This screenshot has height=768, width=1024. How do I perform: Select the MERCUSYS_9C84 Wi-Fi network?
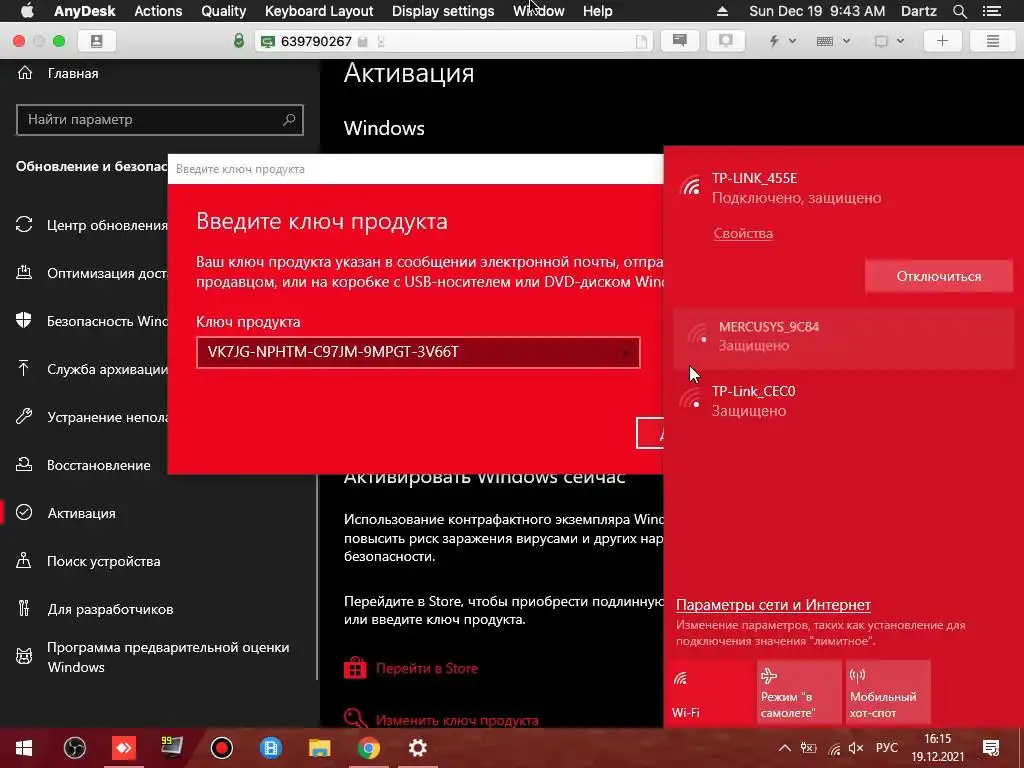(844, 336)
